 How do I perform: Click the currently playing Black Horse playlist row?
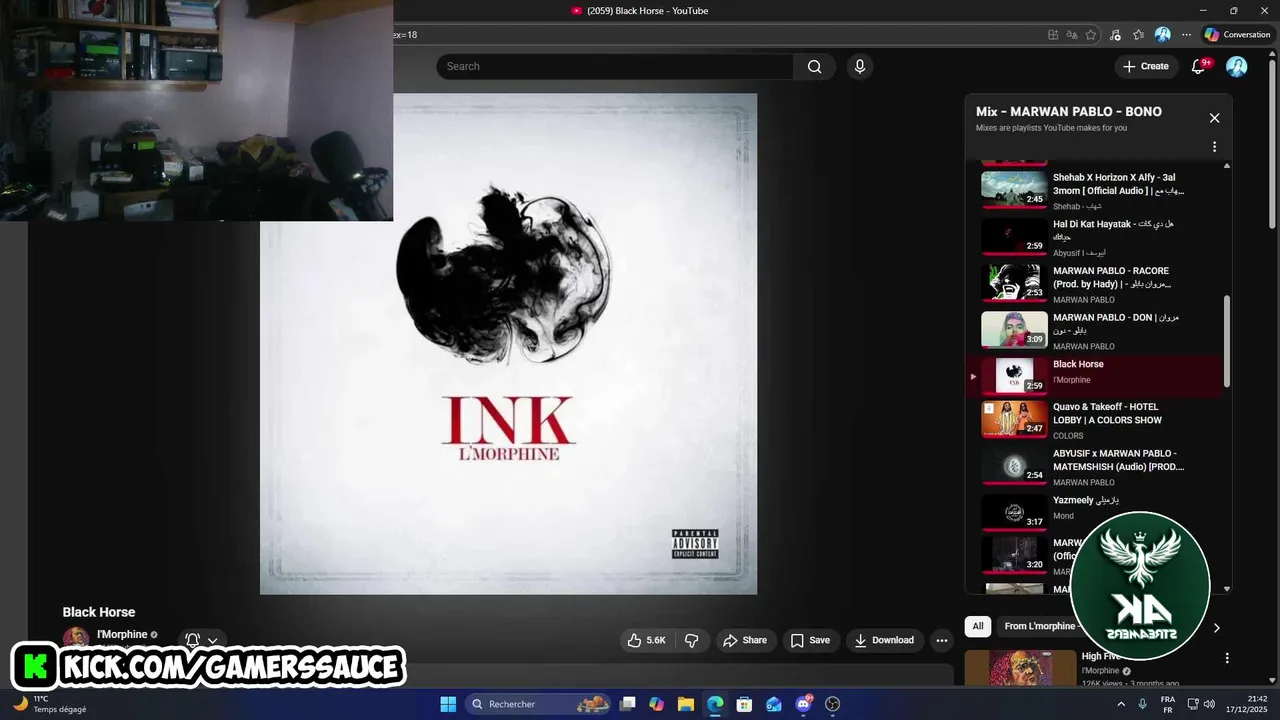tap(1095, 376)
